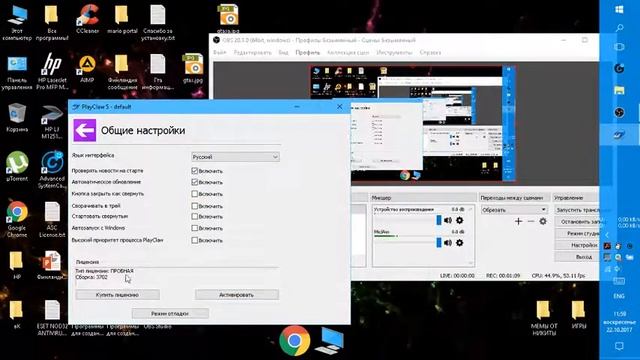The image size is (640, 360).
Task: Click the 'CPU: 44.9%, 53.11 fps' status text
Action: (558, 276)
